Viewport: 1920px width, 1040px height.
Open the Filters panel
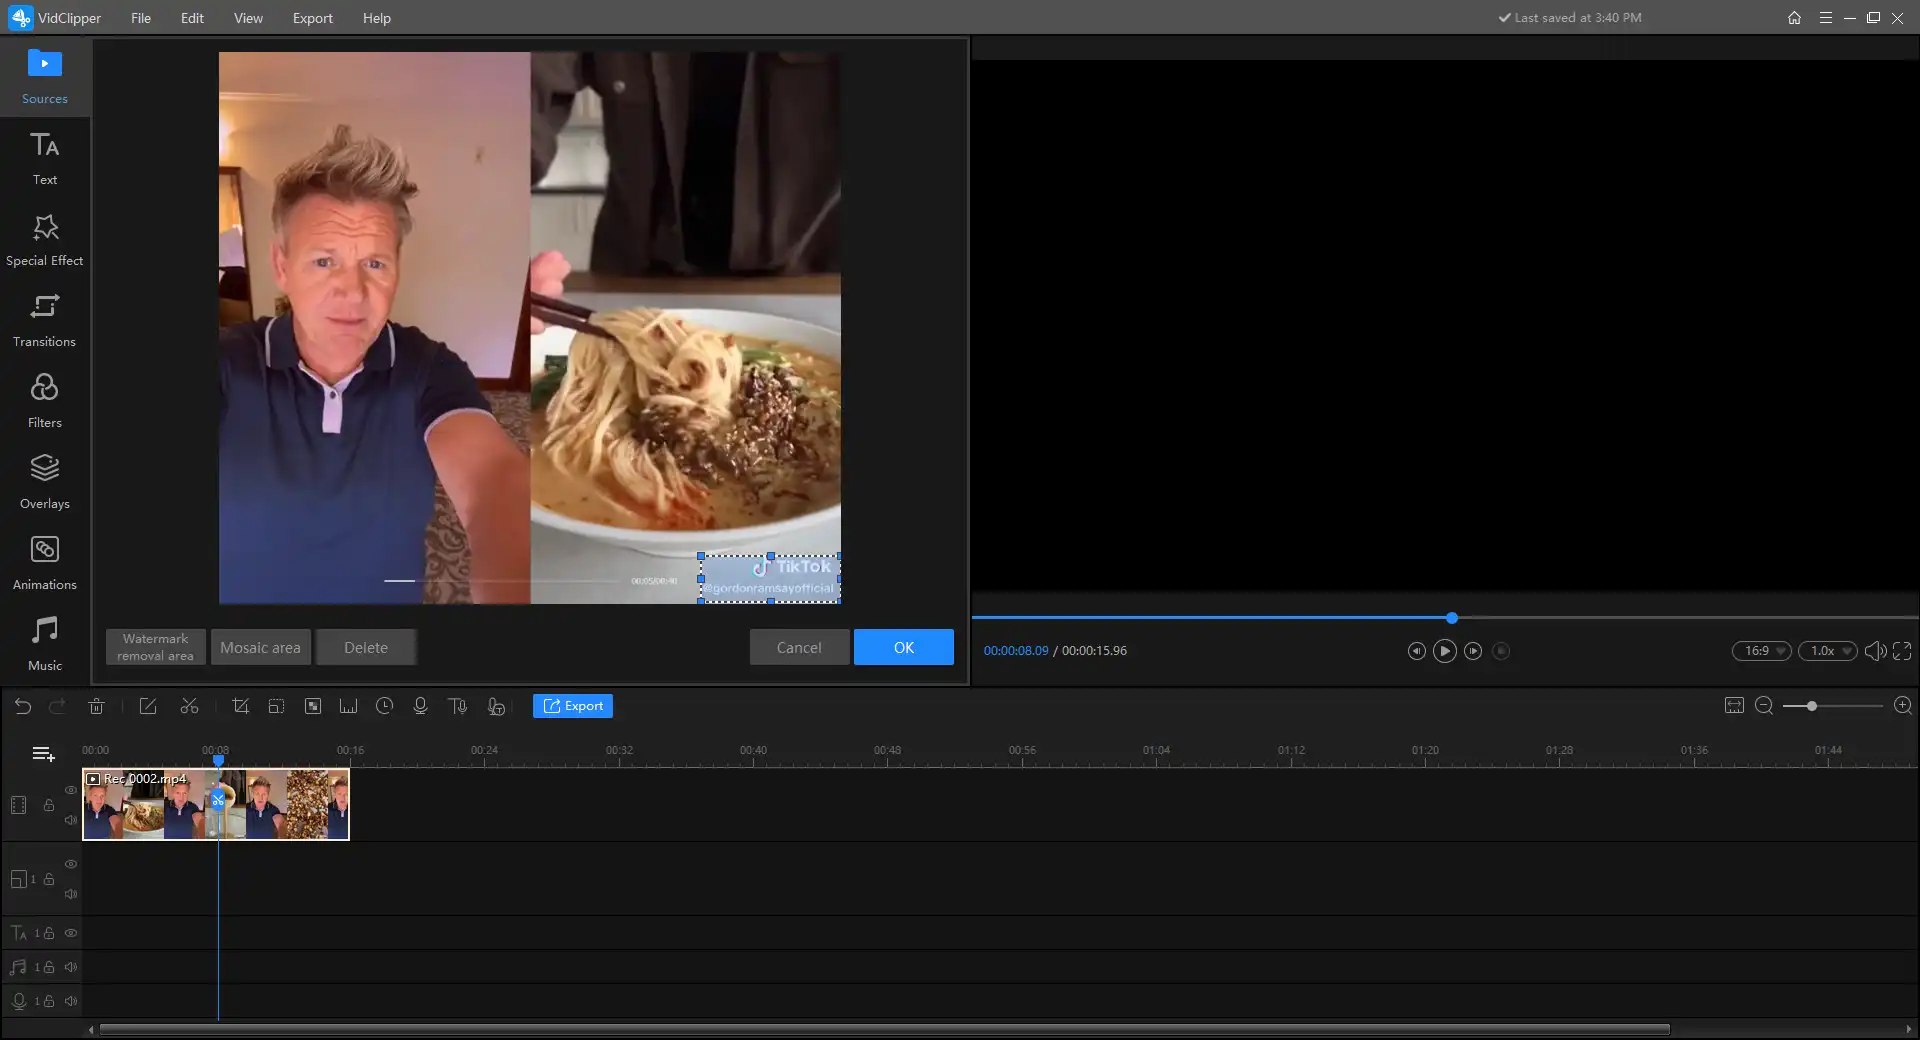tap(45, 401)
